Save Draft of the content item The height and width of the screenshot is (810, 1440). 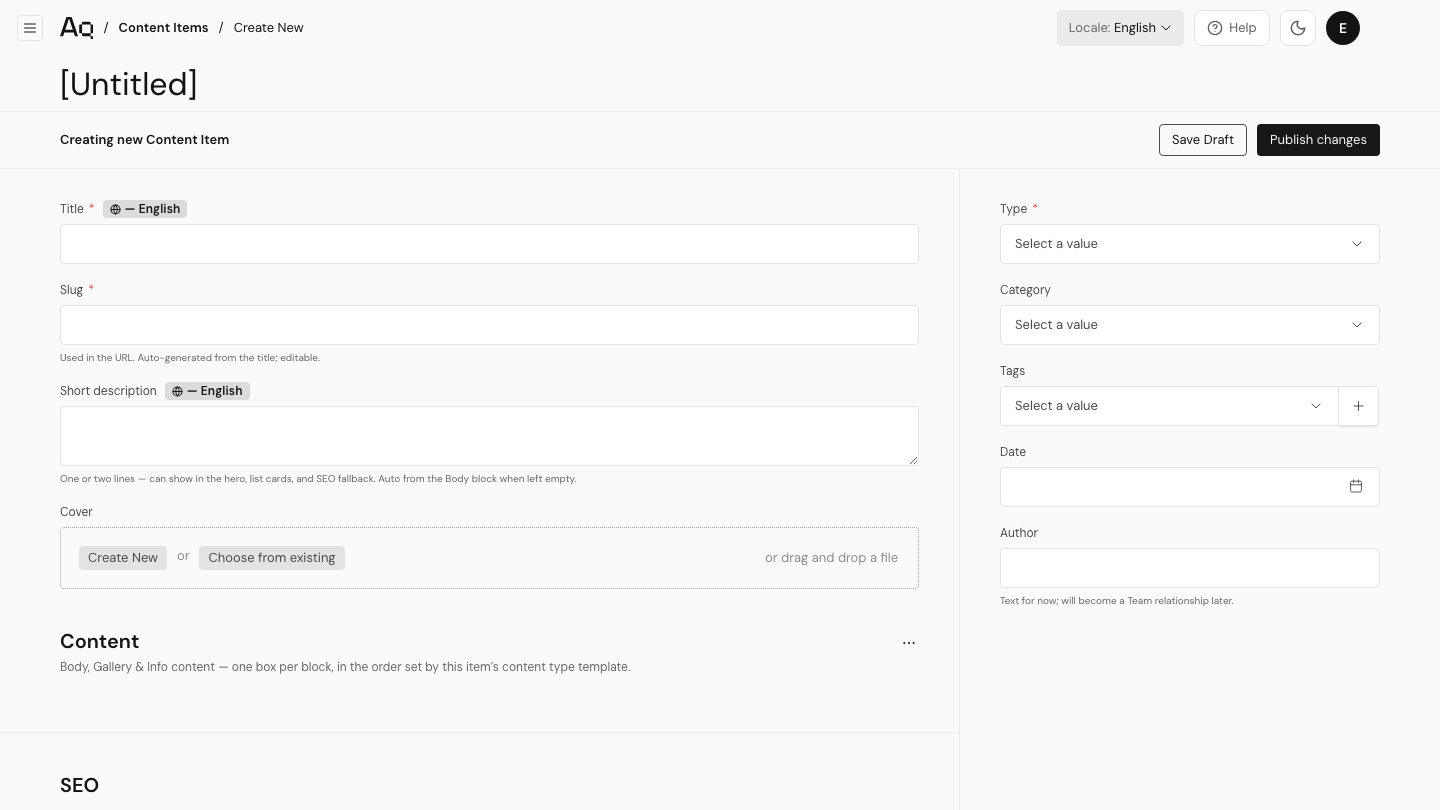coord(1203,140)
